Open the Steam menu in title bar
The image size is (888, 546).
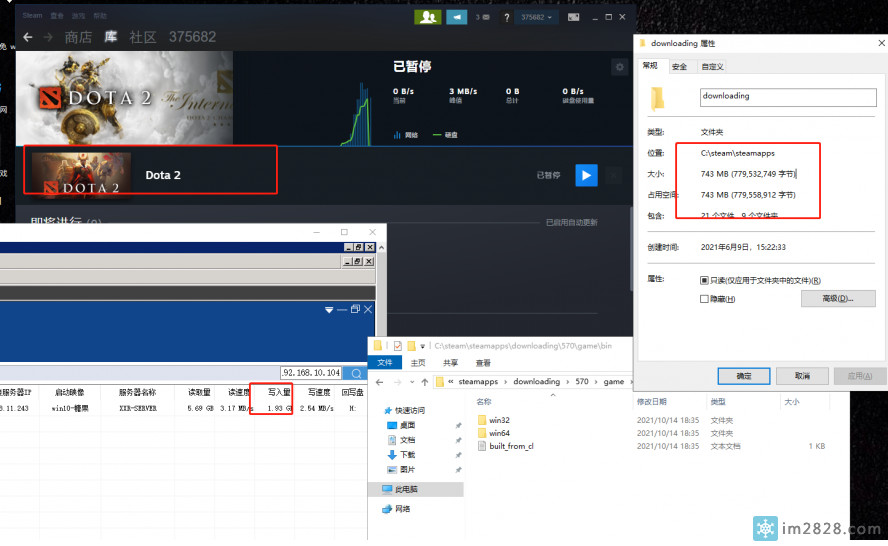(x=32, y=16)
